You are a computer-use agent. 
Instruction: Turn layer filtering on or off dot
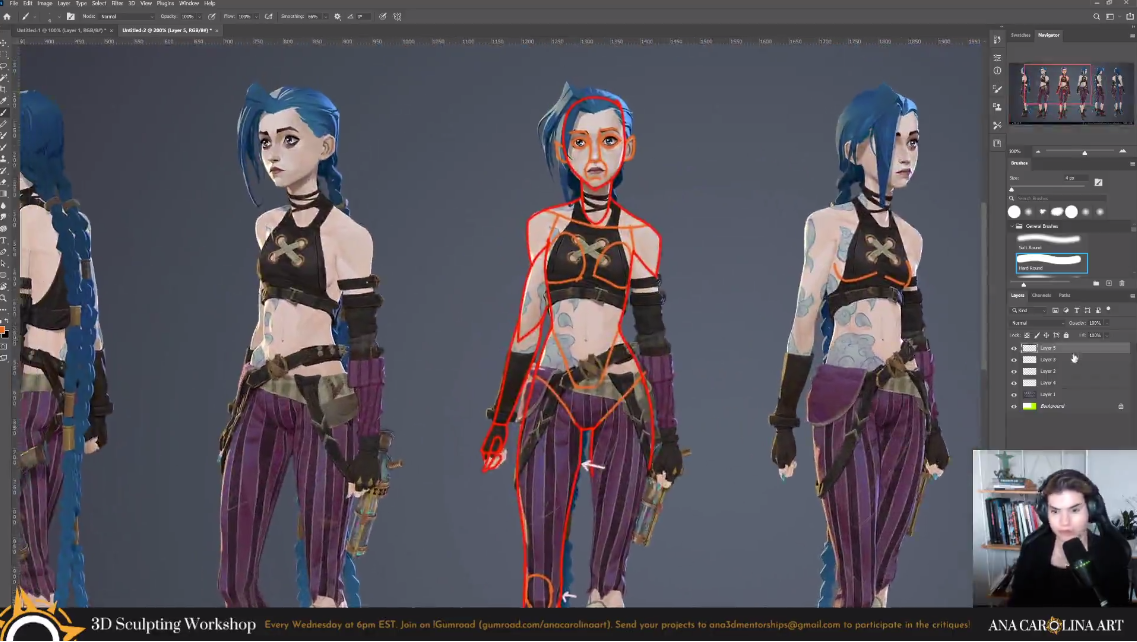[1108, 309]
